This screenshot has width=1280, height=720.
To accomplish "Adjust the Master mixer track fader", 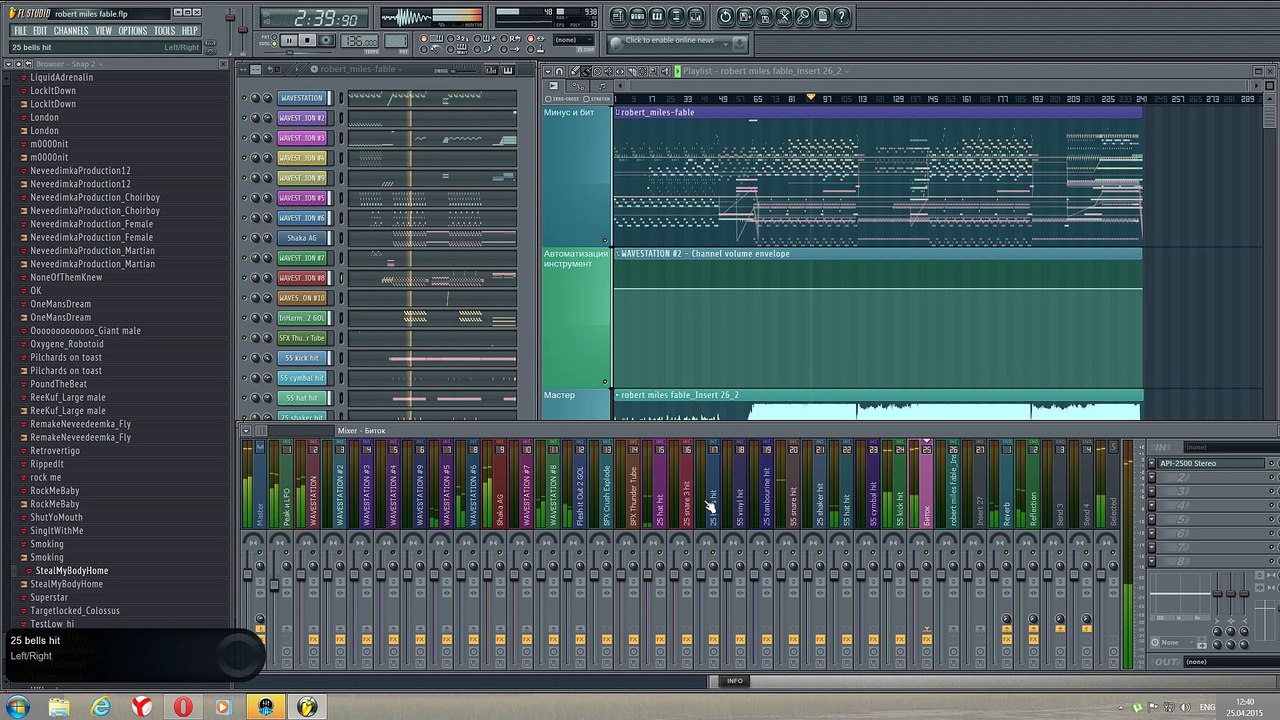I will pyautogui.click(x=248, y=574).
